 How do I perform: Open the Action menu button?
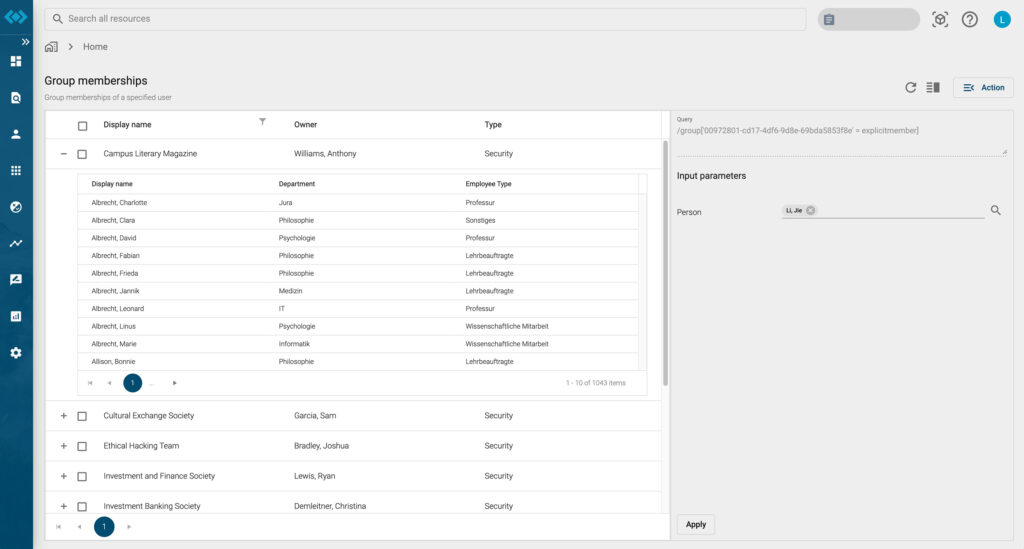pyautogui.click(x=983, y=87)
